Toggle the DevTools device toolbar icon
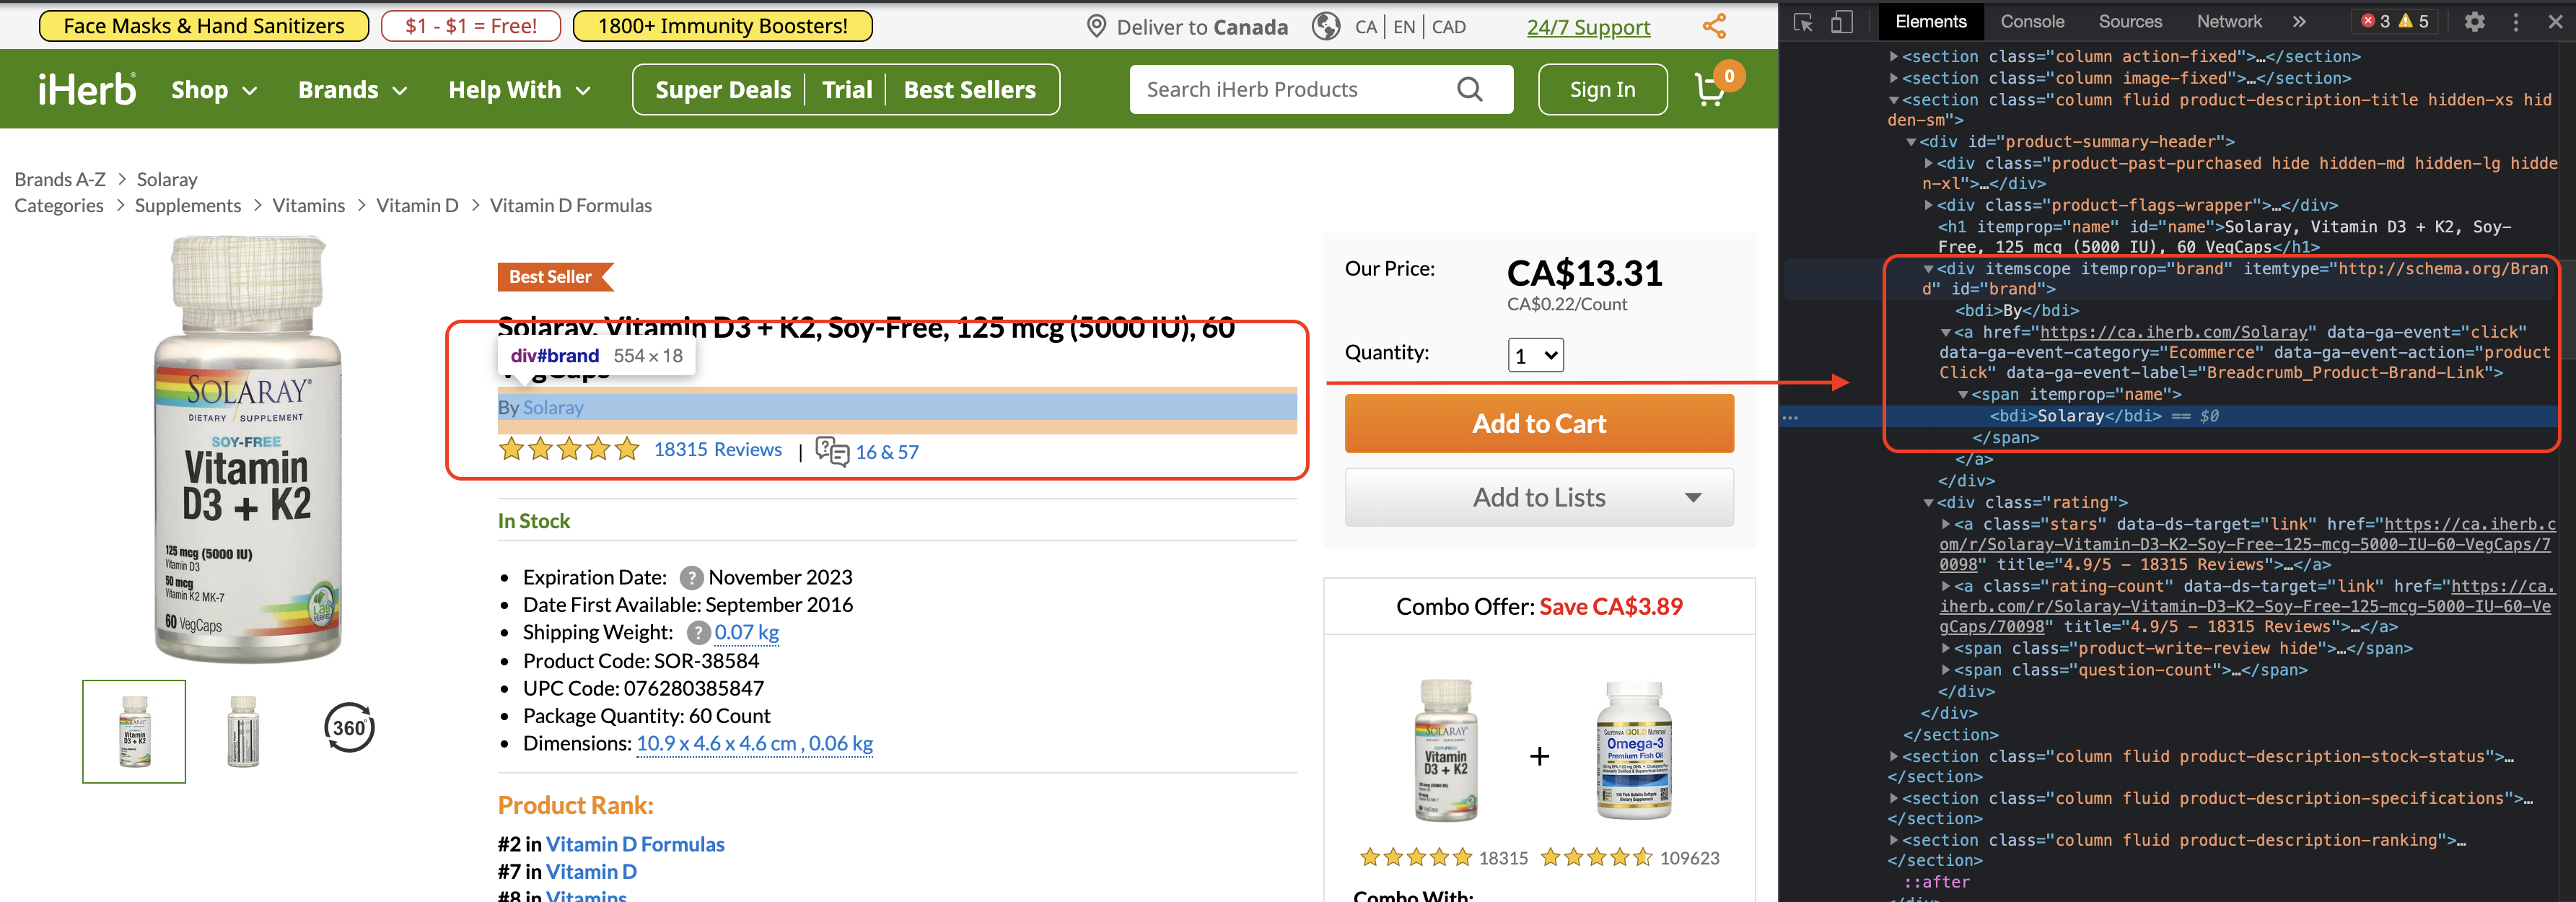2576x902 pixels. pos(1841,22)
